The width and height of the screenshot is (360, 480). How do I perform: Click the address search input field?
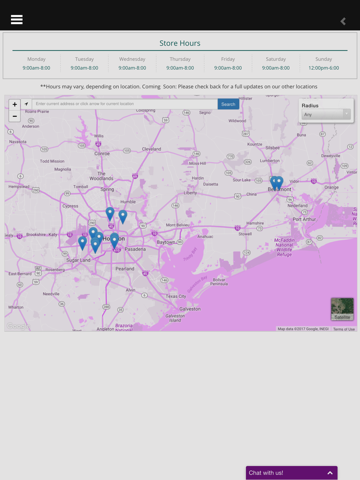(x=125, y=104)
